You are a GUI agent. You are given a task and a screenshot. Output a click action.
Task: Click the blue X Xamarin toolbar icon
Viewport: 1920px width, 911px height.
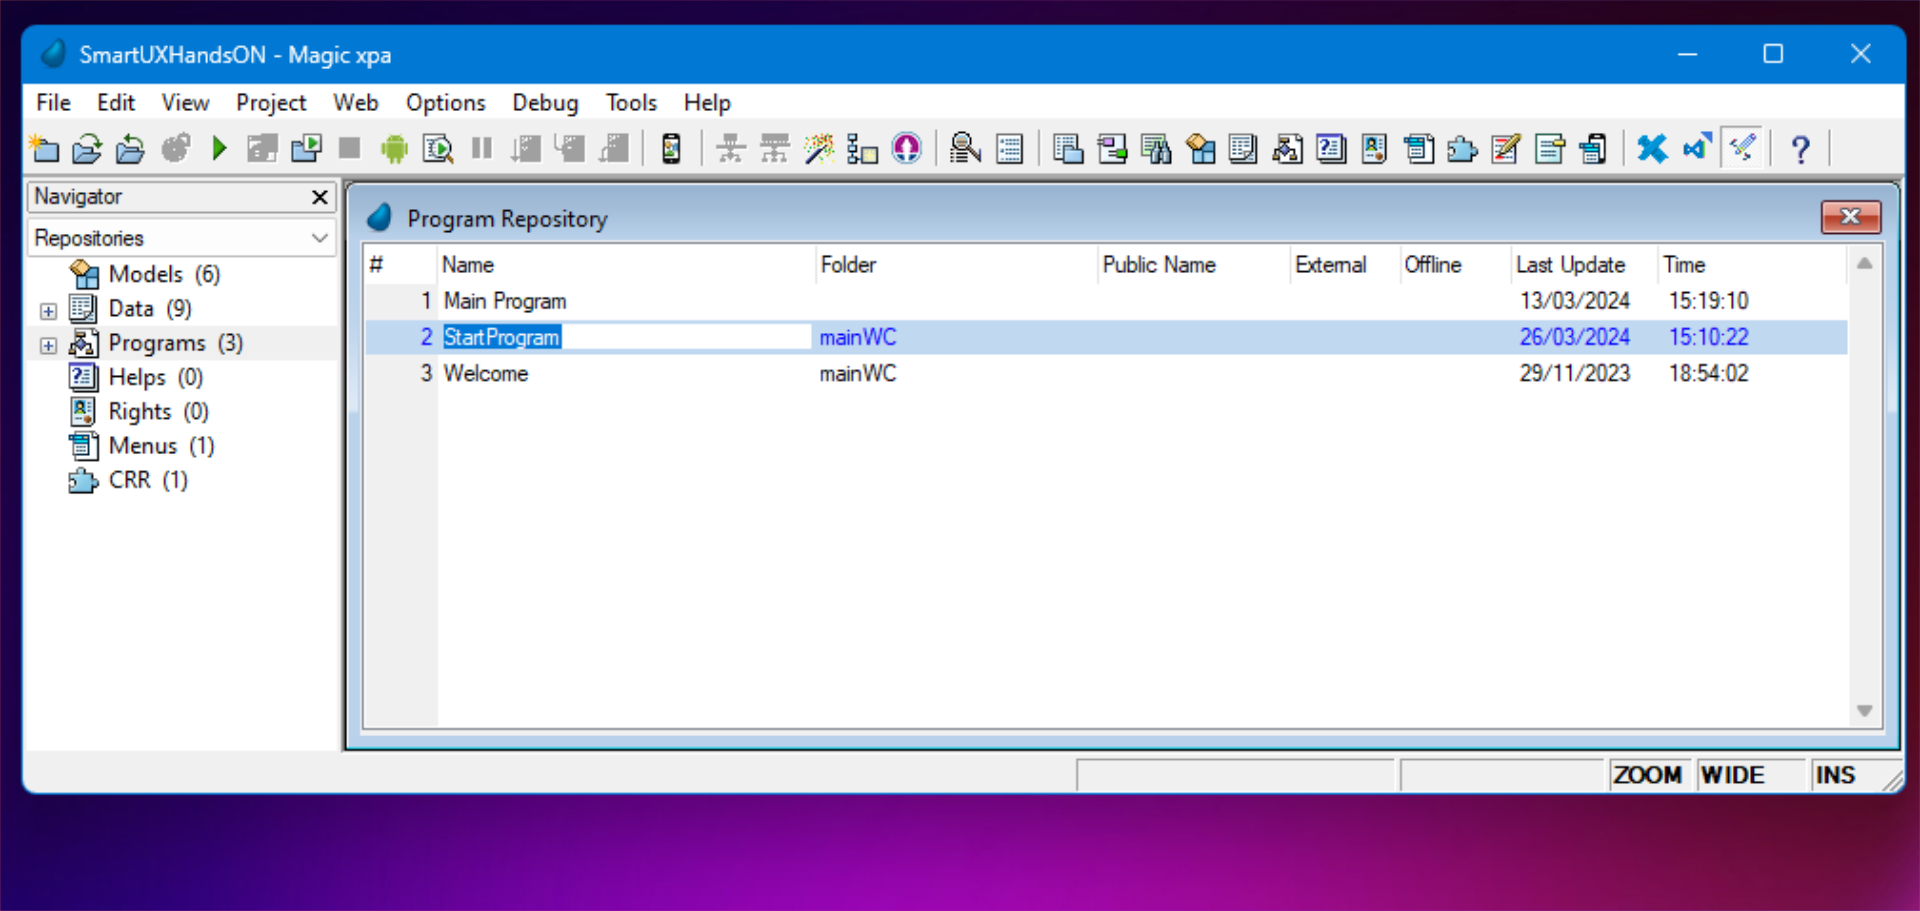point(1652,149)
